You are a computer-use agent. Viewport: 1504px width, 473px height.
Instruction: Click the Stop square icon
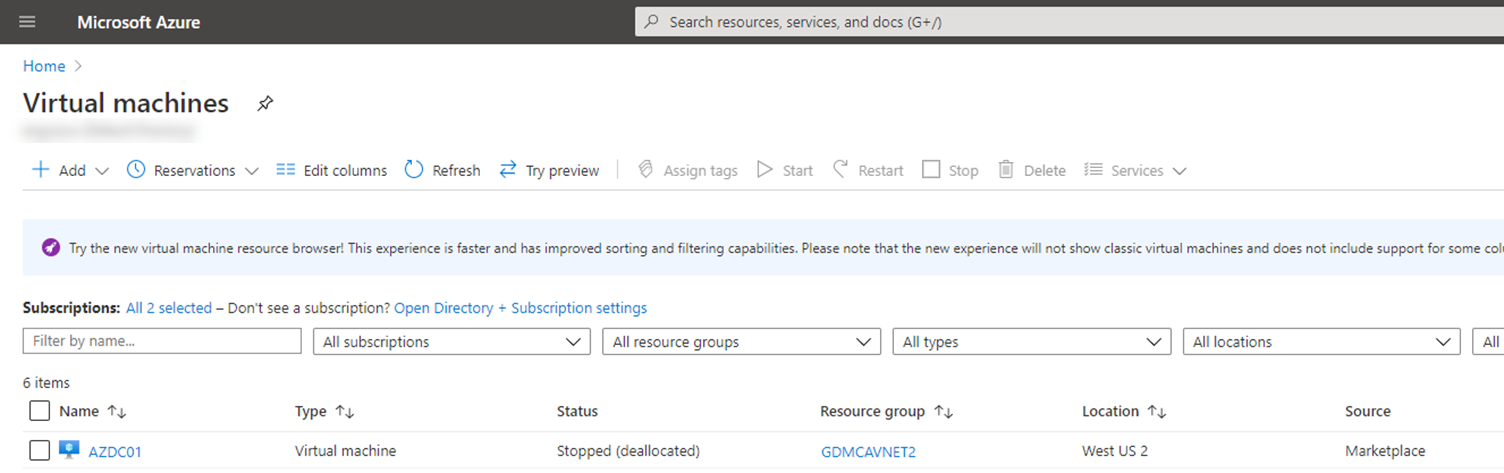click(x=931, y=170)
